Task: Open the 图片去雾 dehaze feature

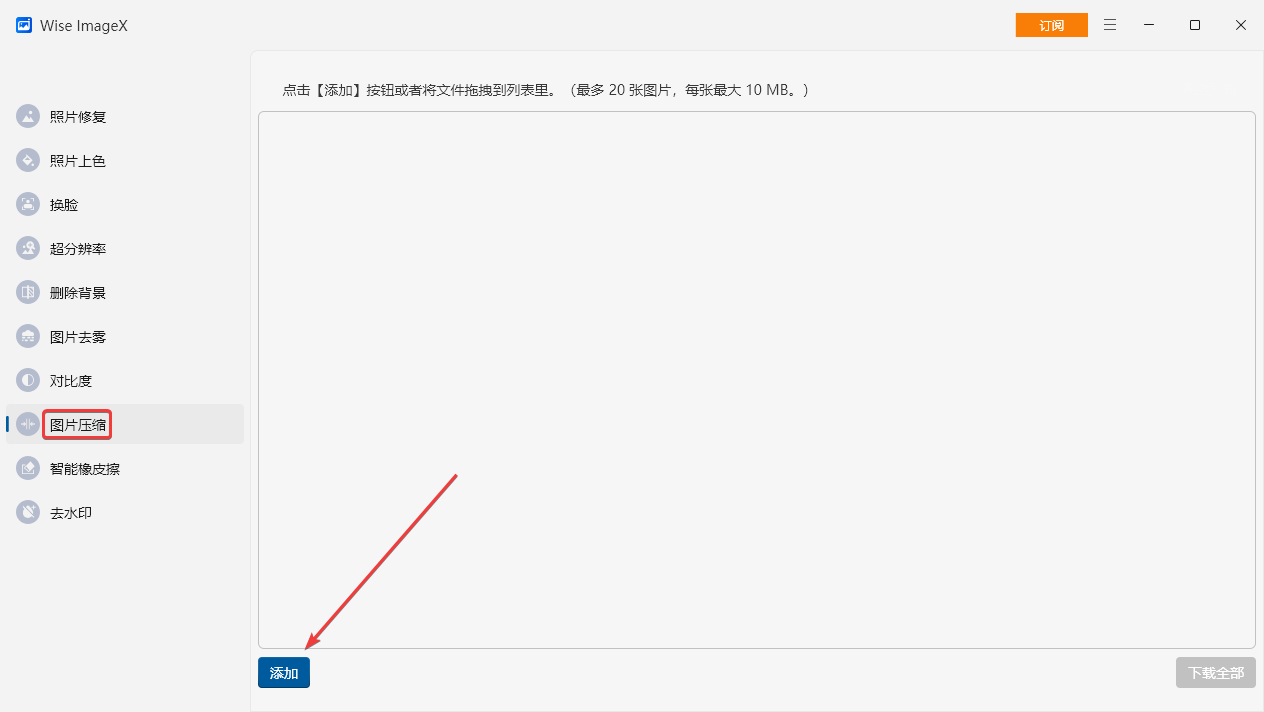Action: [75, 336]
